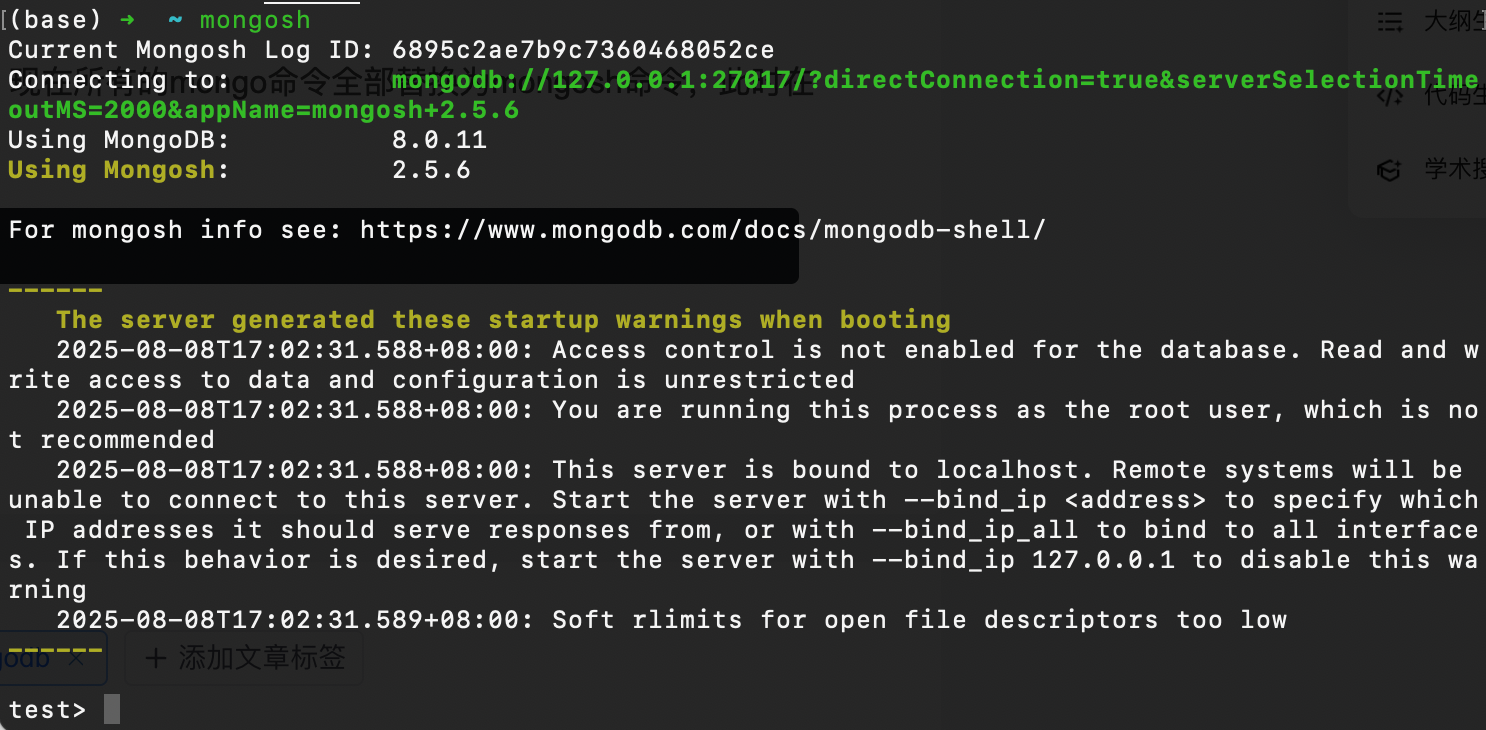The height and width of the screenshot is (730, 1486).
Task: Click the 添加文章标签 add tag button
Action: click(244, 658)
